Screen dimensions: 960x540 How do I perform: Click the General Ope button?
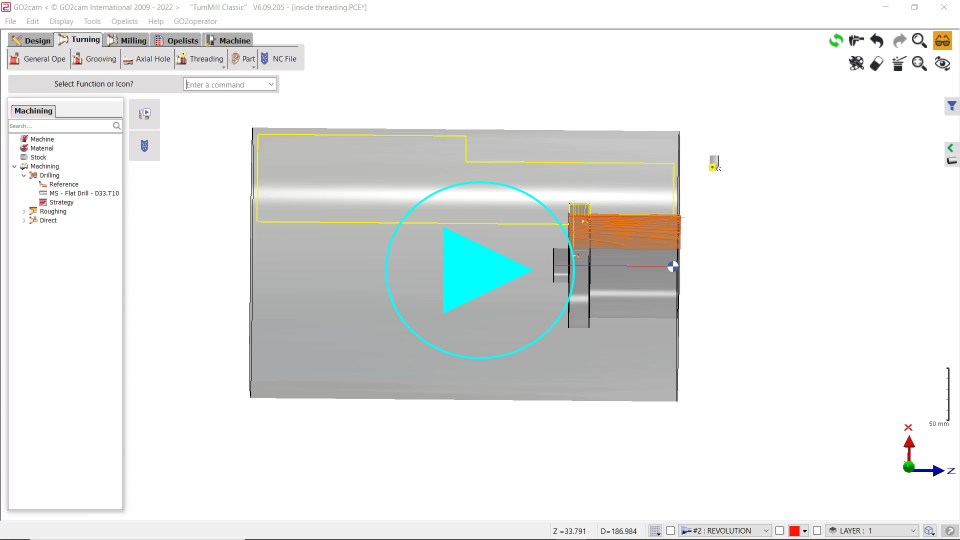click(38, 59)
